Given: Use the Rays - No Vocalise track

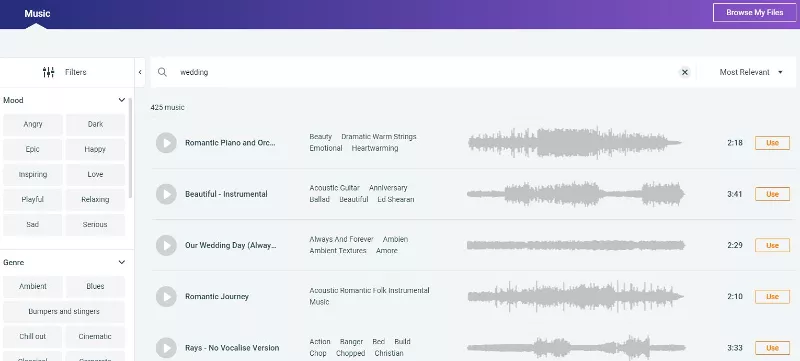Looking at the screenshot, I should click(x=772, y=348).
